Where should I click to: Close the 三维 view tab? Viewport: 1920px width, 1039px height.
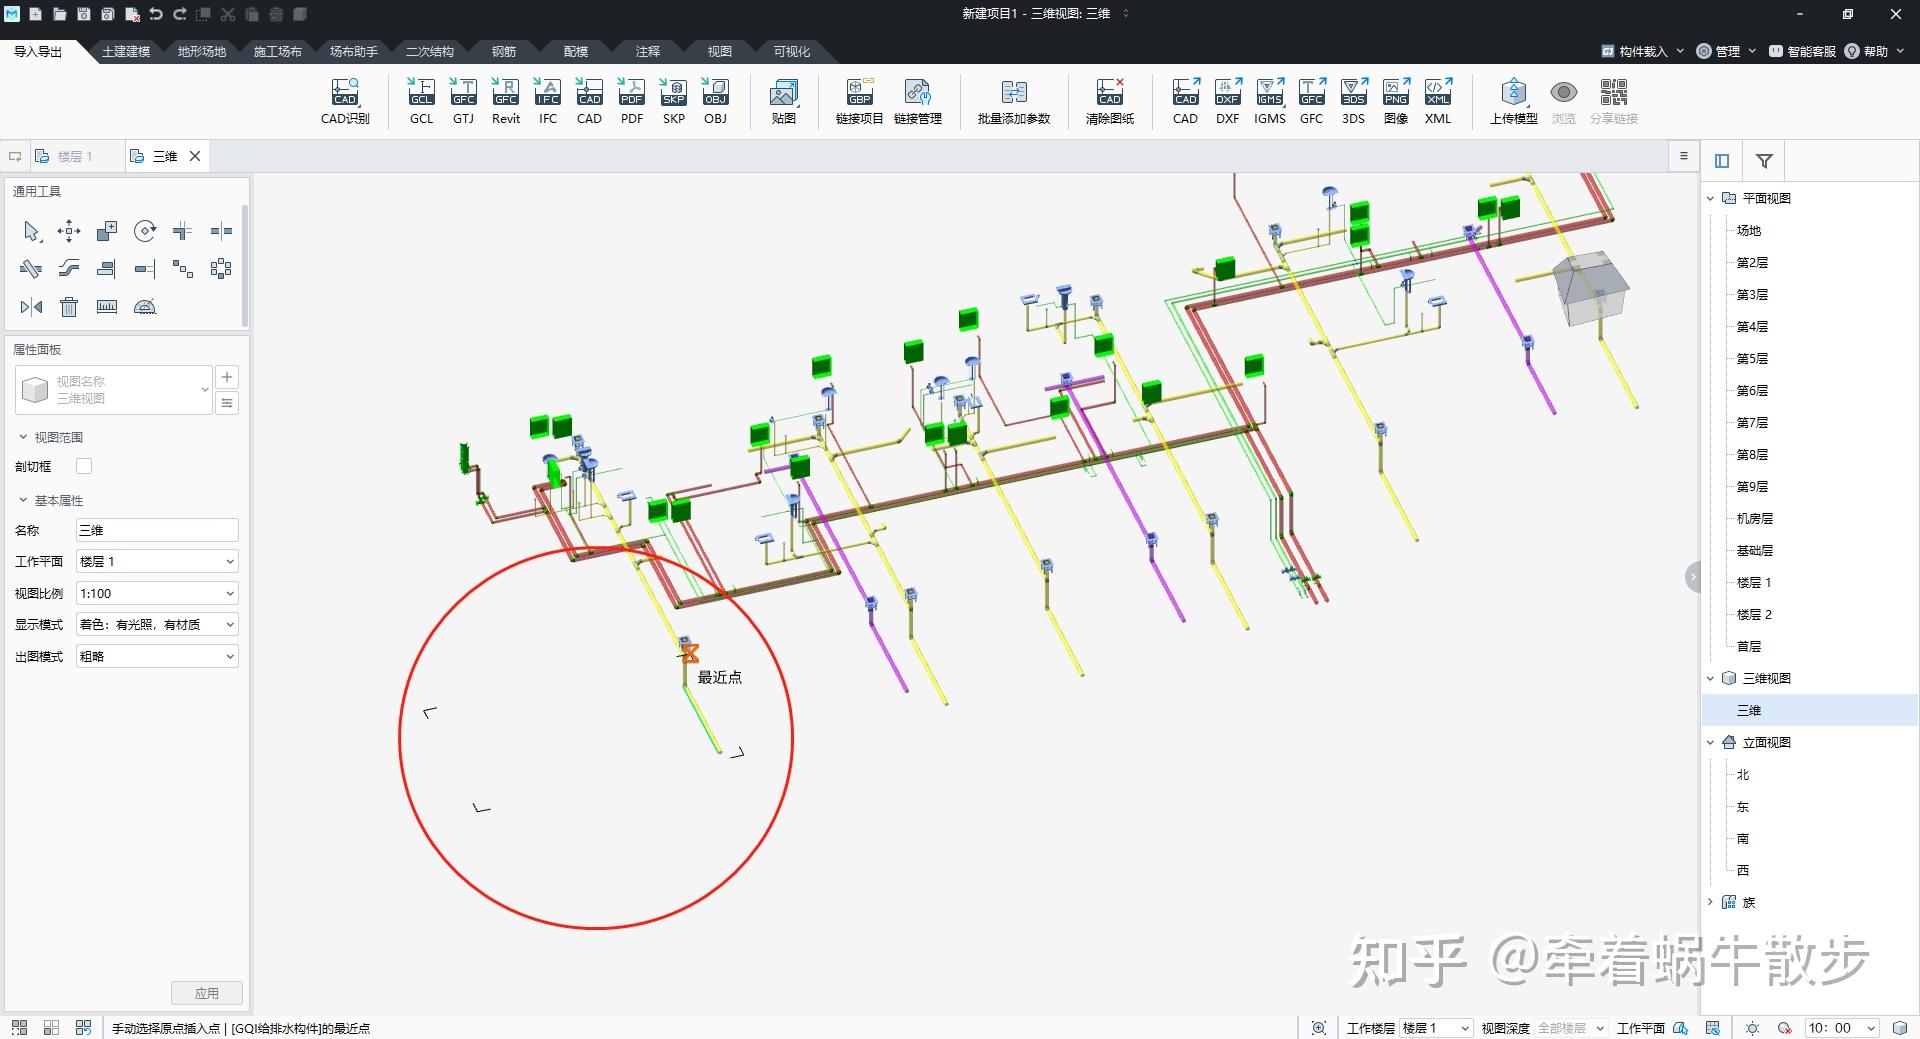195,156
